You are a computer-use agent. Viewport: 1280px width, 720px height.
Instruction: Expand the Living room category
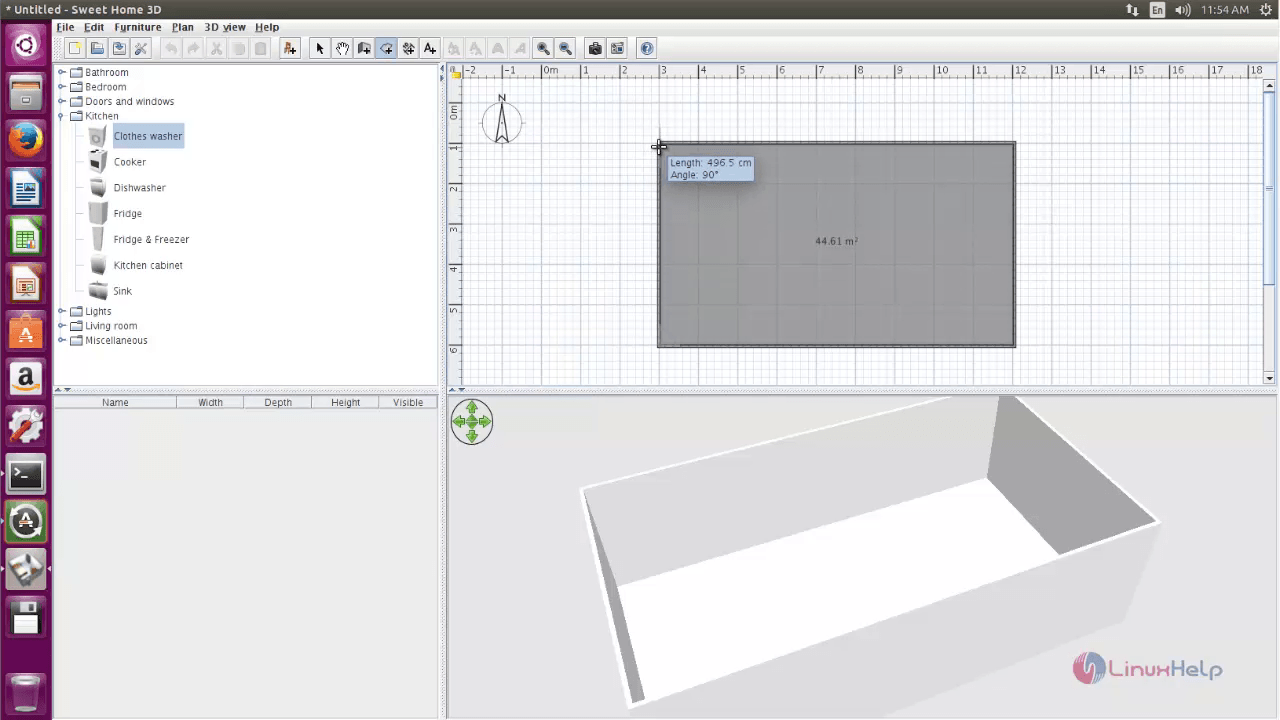pyautogui.click(x=62, y=326)
